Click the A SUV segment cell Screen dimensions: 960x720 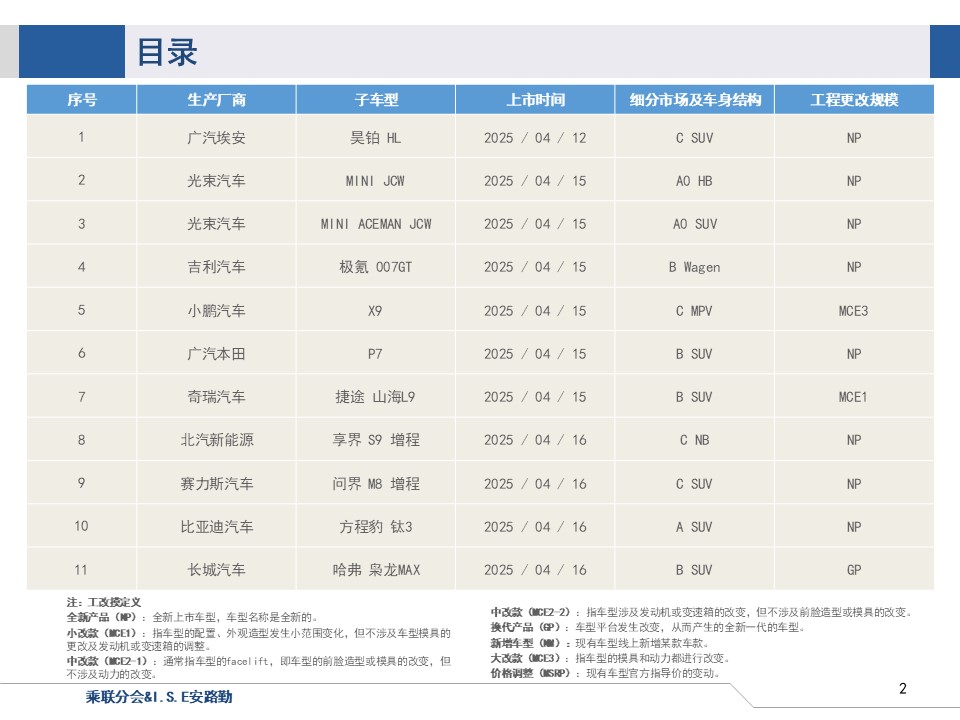(x=694, y=527)
